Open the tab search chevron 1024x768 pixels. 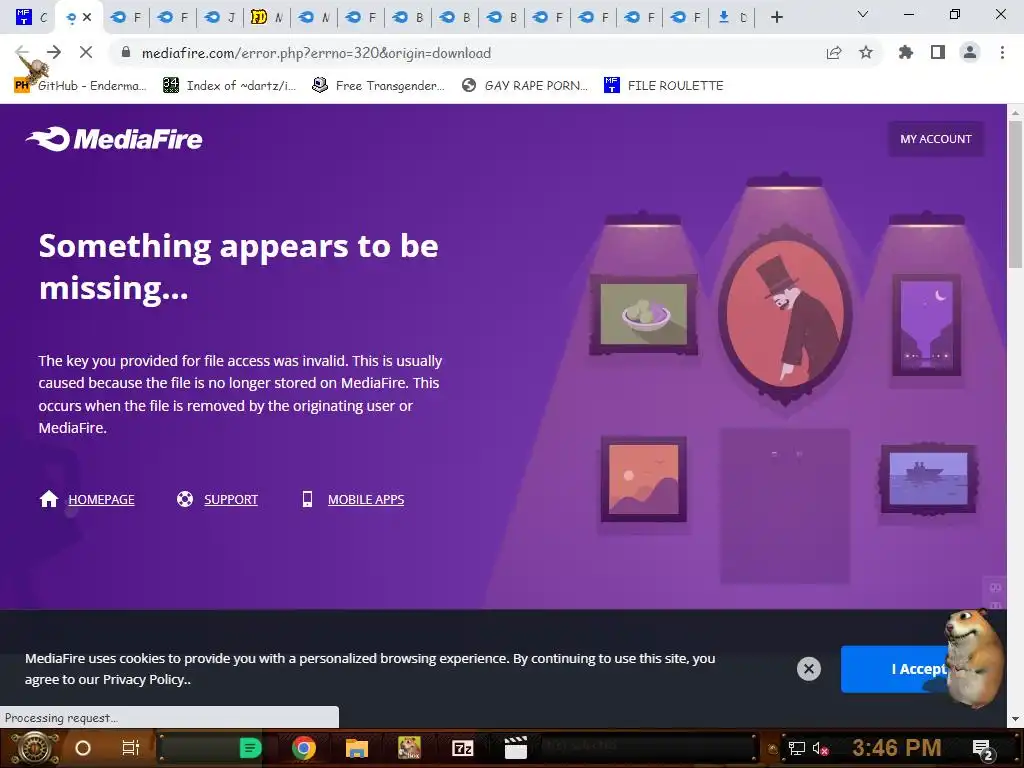coord(863,14)
